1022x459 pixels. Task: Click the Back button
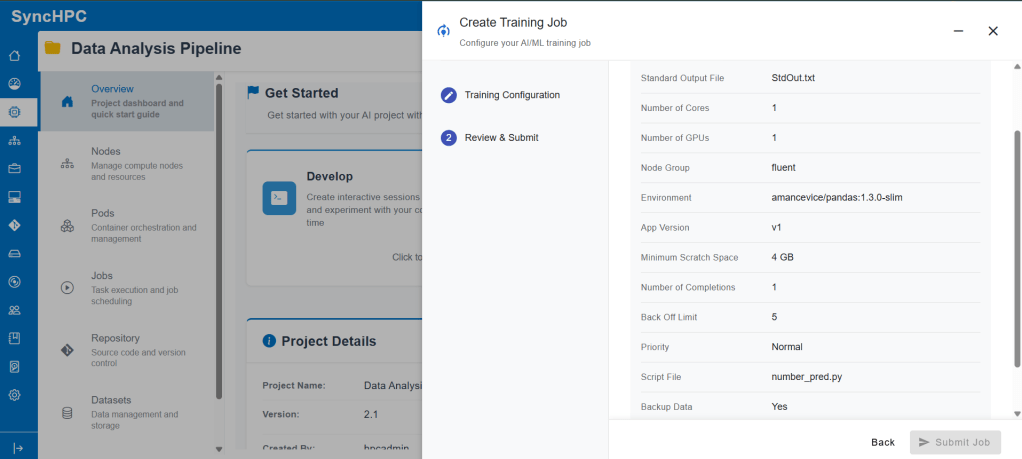coord(882,442)
